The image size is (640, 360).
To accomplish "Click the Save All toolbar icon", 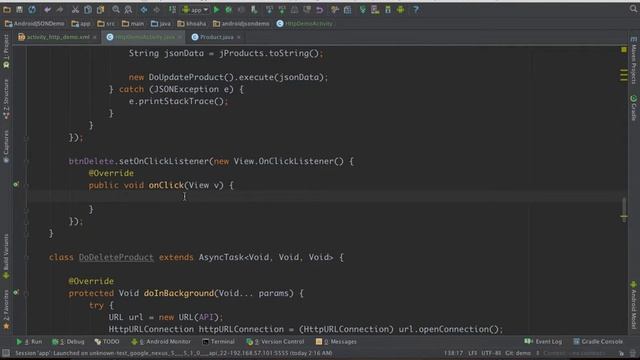I will click(19, 9).
